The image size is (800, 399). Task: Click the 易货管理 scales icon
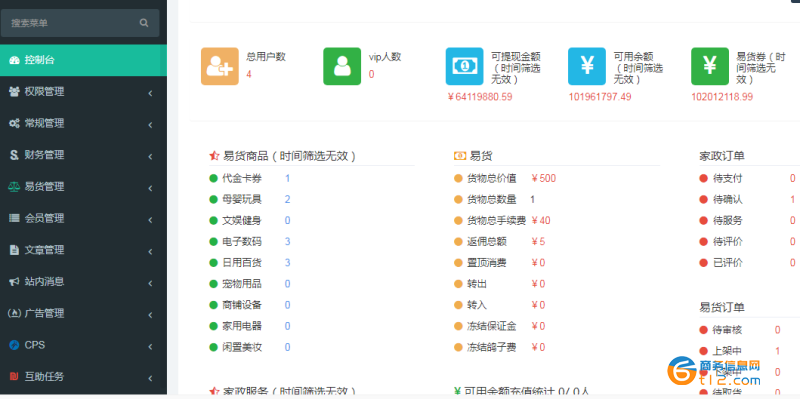pos(14,187)
